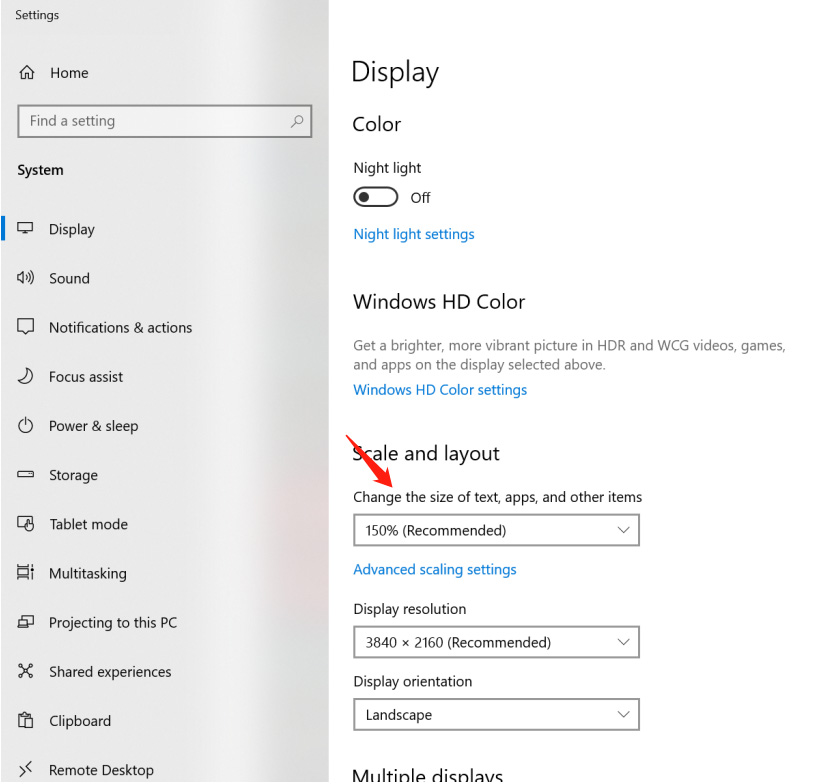Open Shared experiences settings

point(110,672)
